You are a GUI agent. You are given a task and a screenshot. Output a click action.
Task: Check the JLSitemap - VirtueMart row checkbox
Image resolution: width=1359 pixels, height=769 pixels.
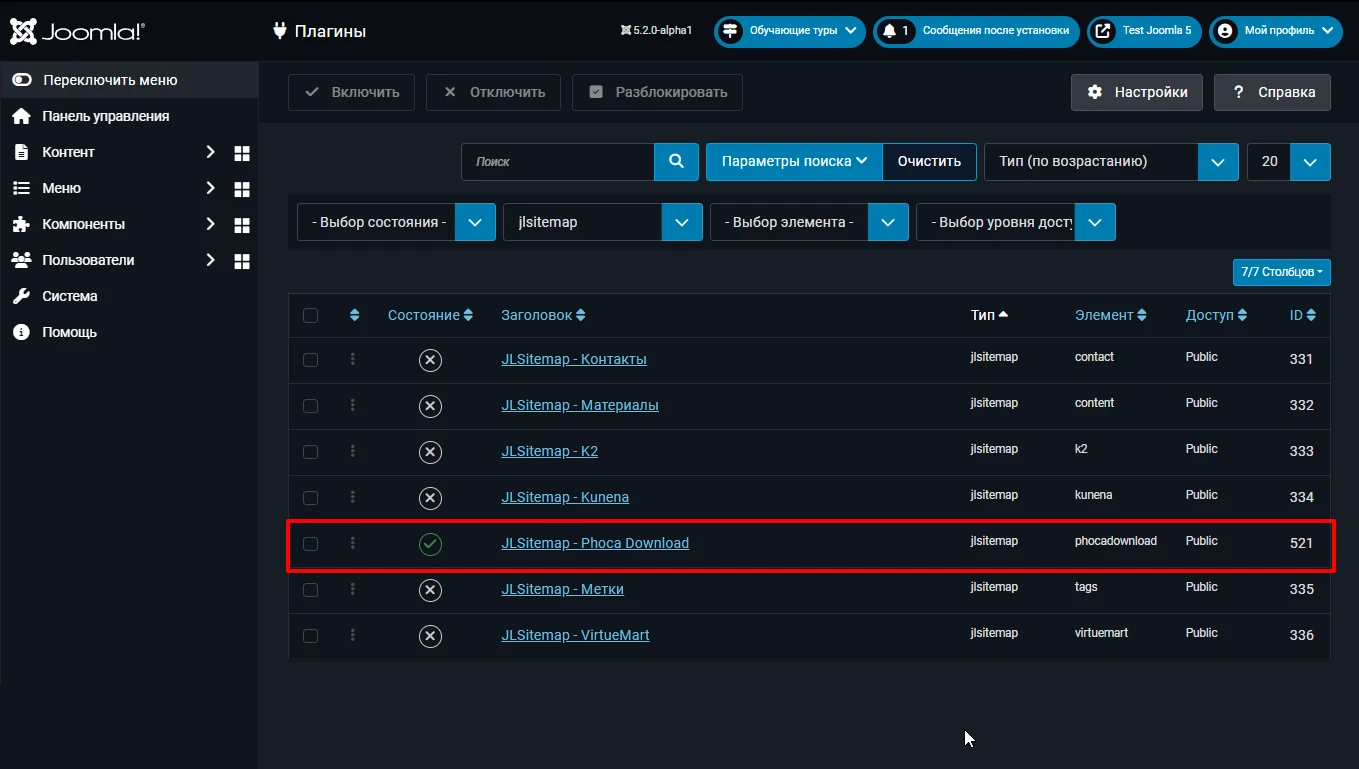pos(310,636)
